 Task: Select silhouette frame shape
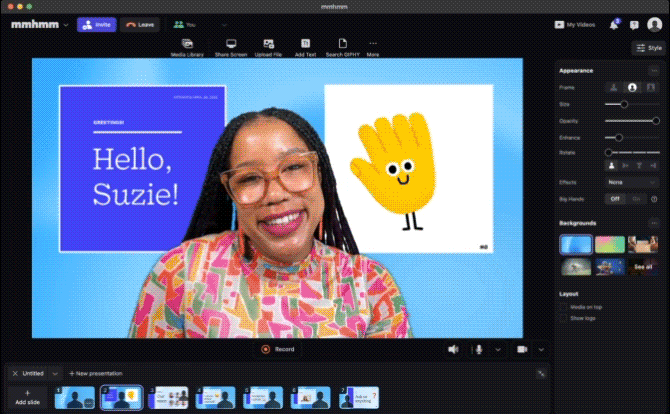pyautogui.click(x=614, y=88)
